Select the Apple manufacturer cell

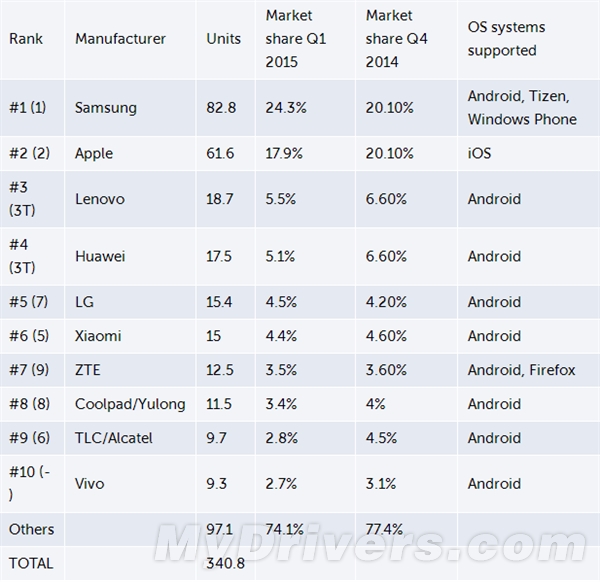pyautogui.click(x=94, y=153)
